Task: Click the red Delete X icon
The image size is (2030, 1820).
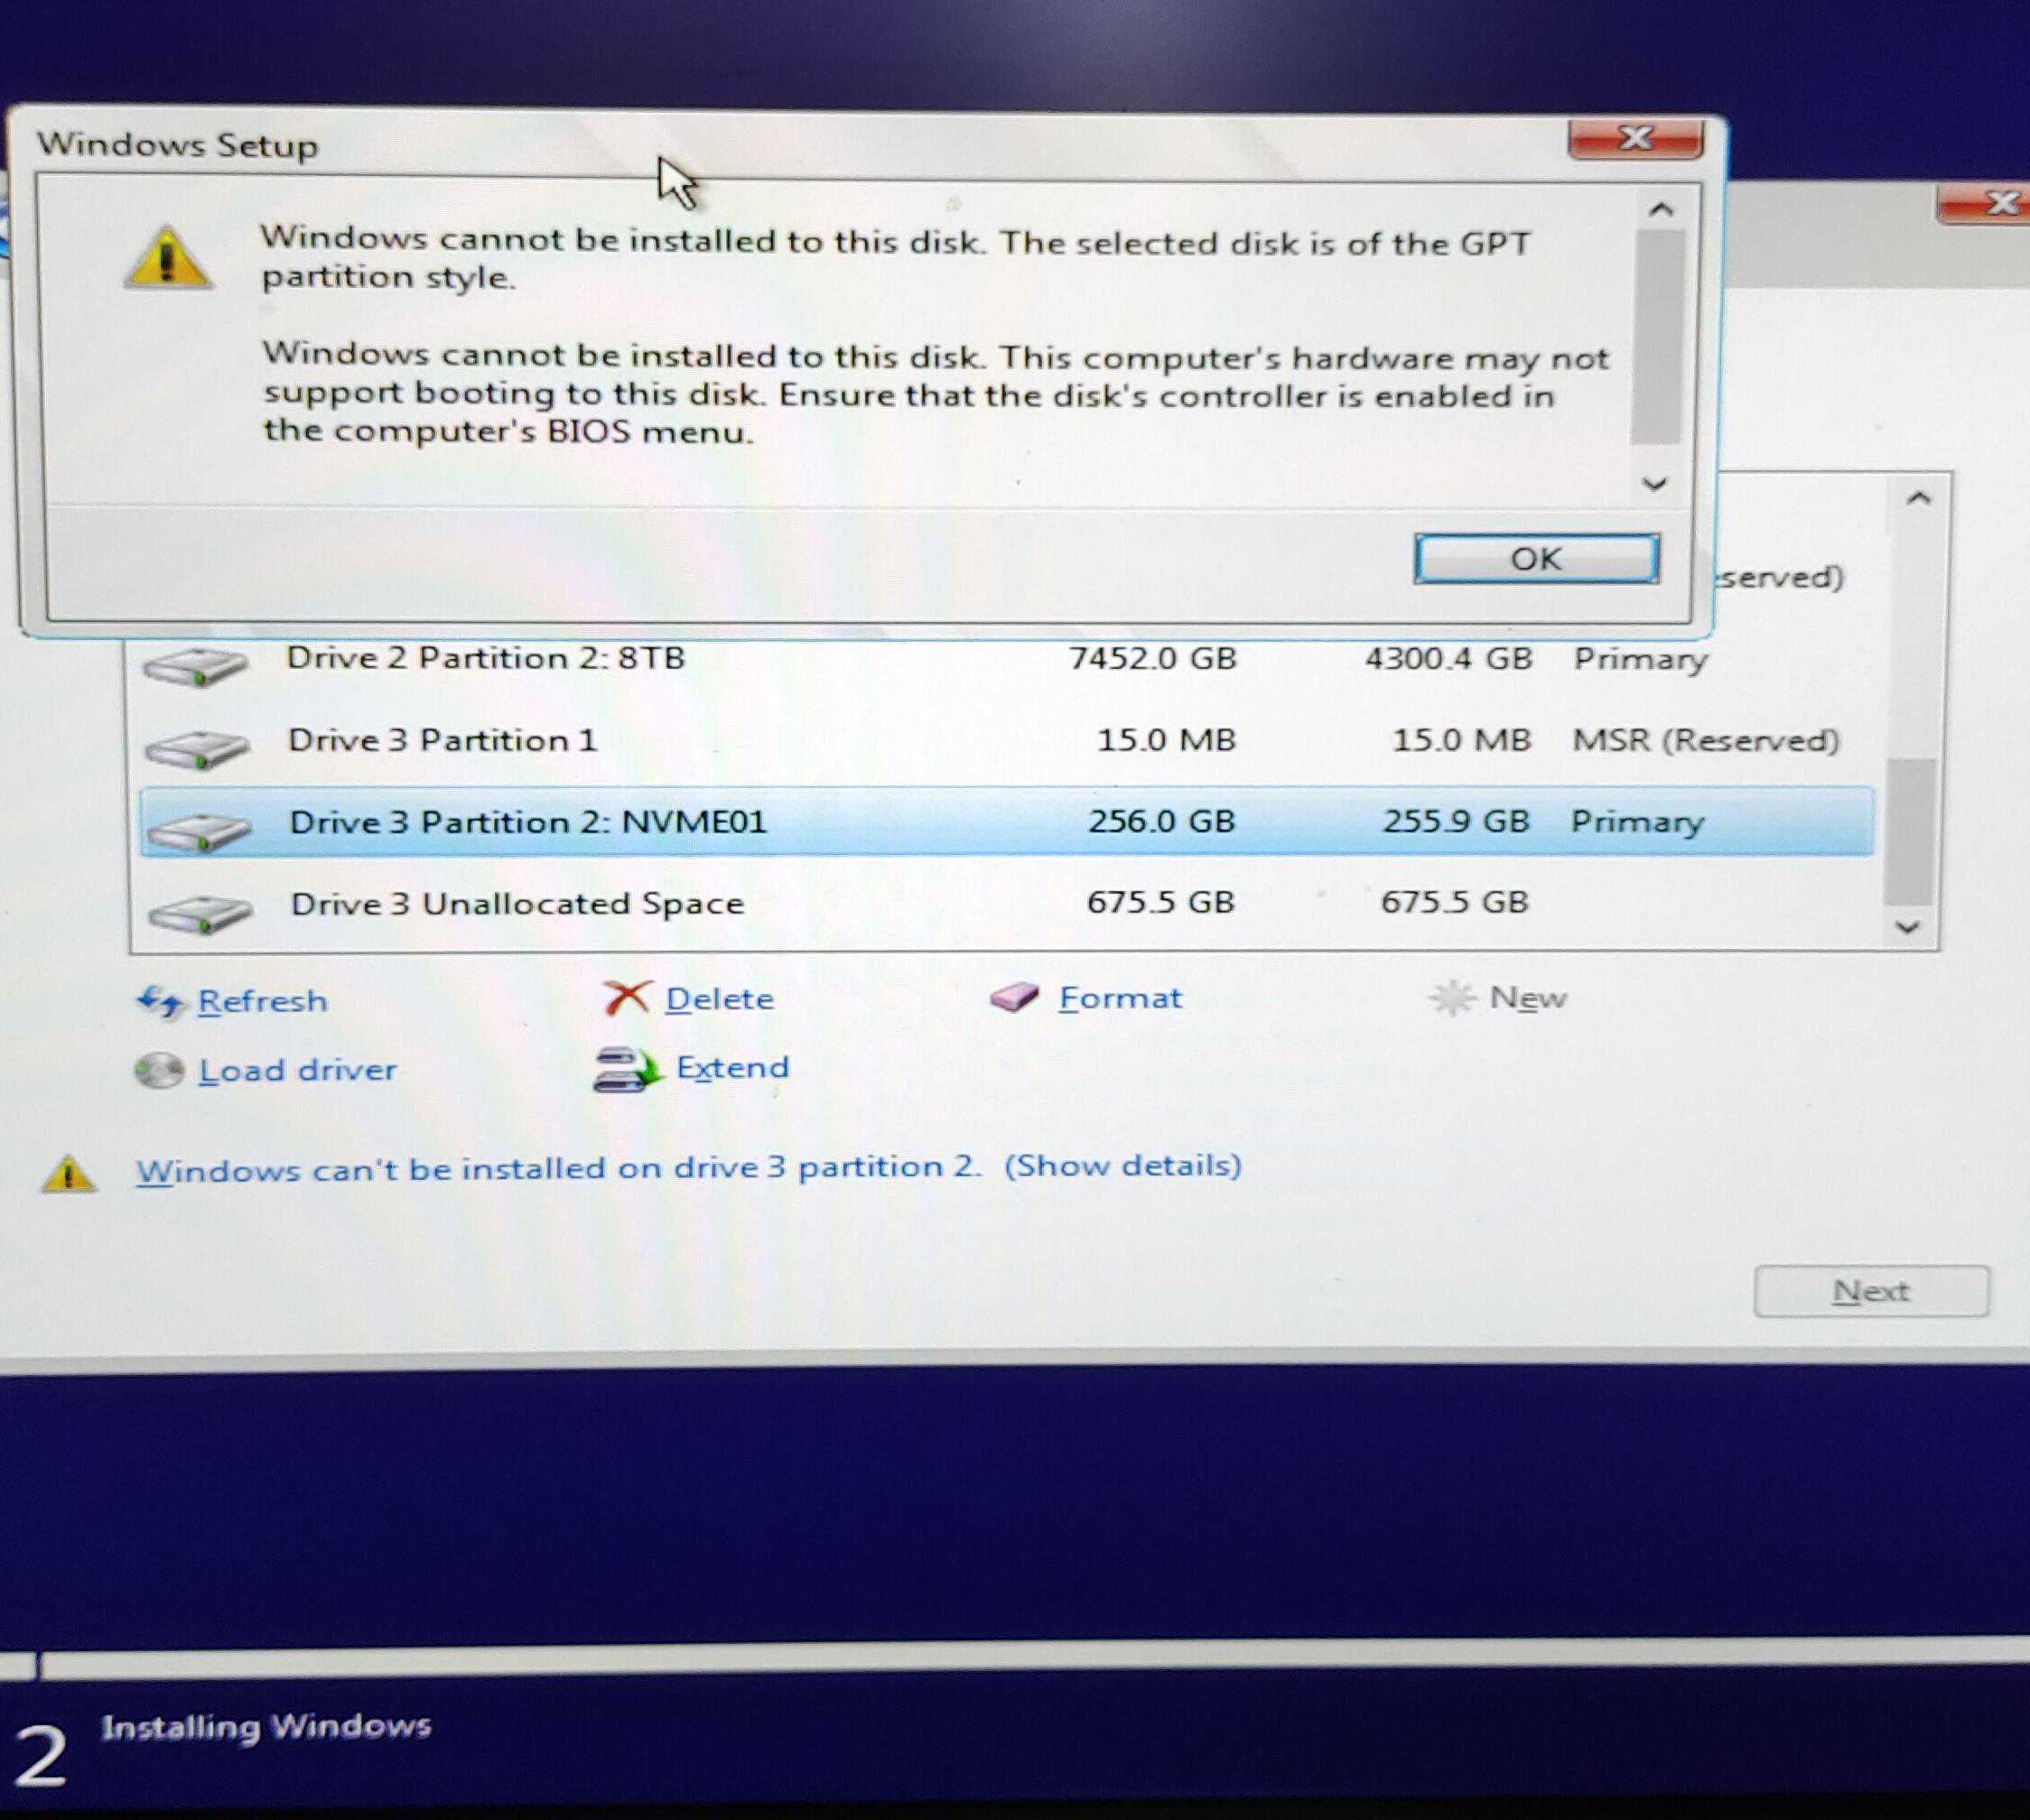Action: pos(627,998)
